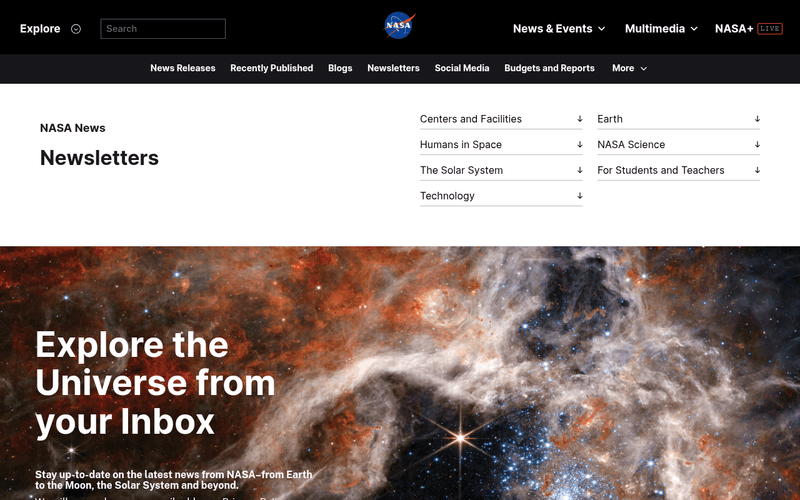The height and width of the screenshot is (500, 800).
Task: Open Recently Published section
Action: point(271,68)
